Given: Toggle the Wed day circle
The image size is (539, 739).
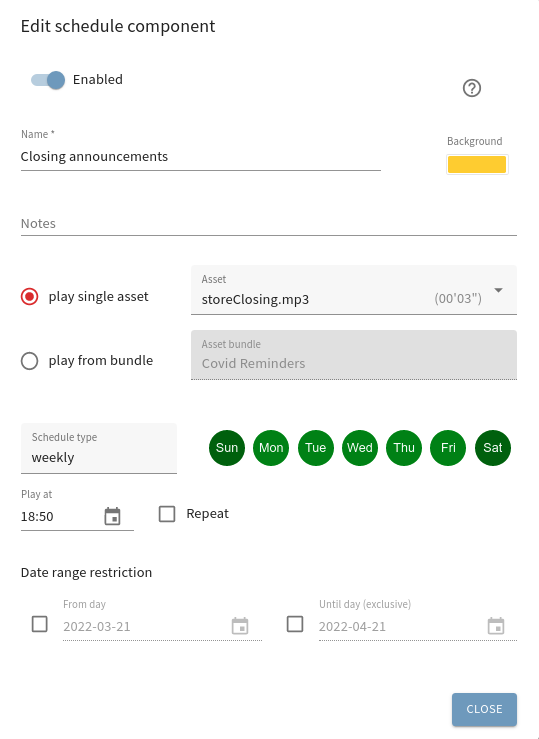Looking at the screenshot, I should [359, 448].
